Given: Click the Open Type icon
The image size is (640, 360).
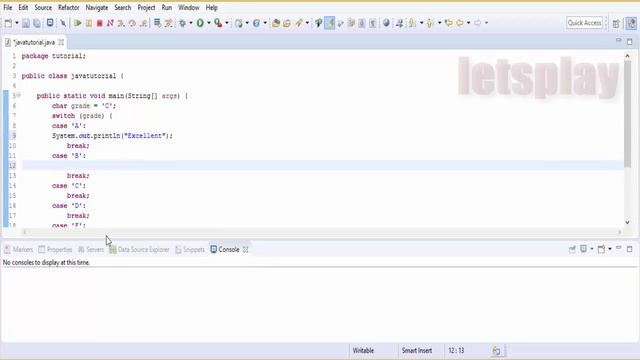Looking at the screenshot, I should point(276,23).
